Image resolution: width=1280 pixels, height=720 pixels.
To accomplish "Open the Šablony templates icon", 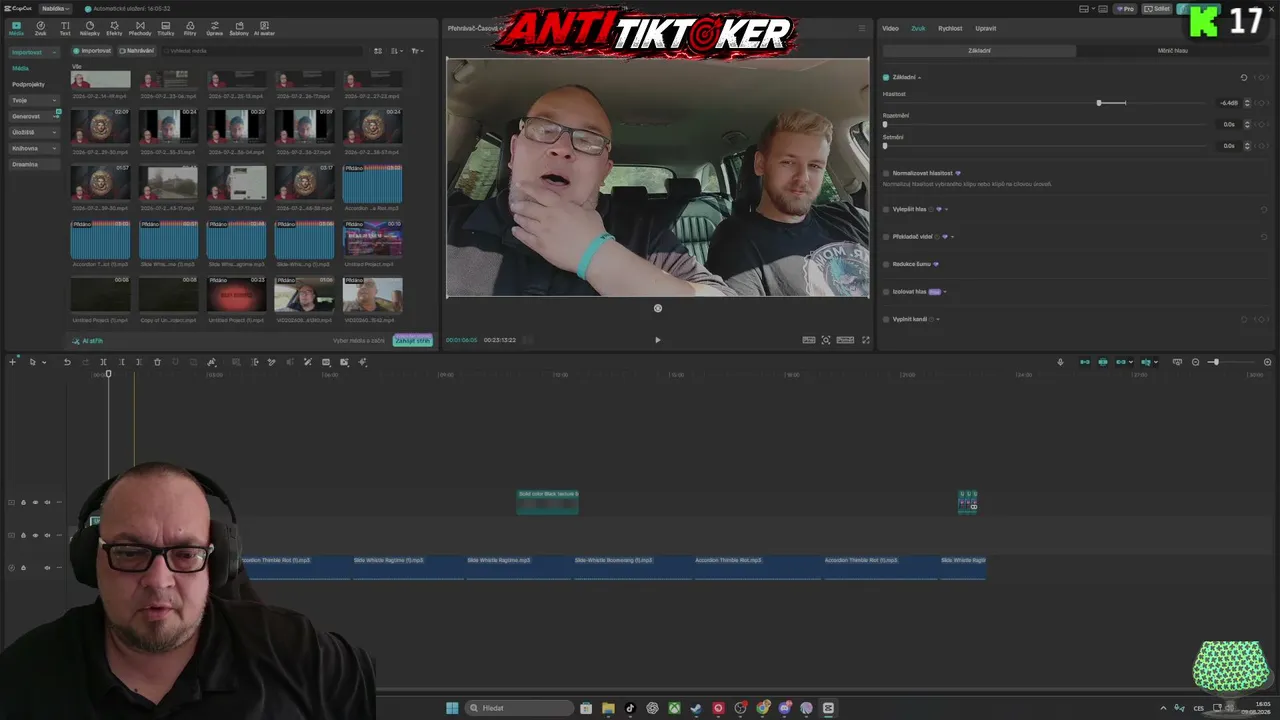I will click(239, 28).
